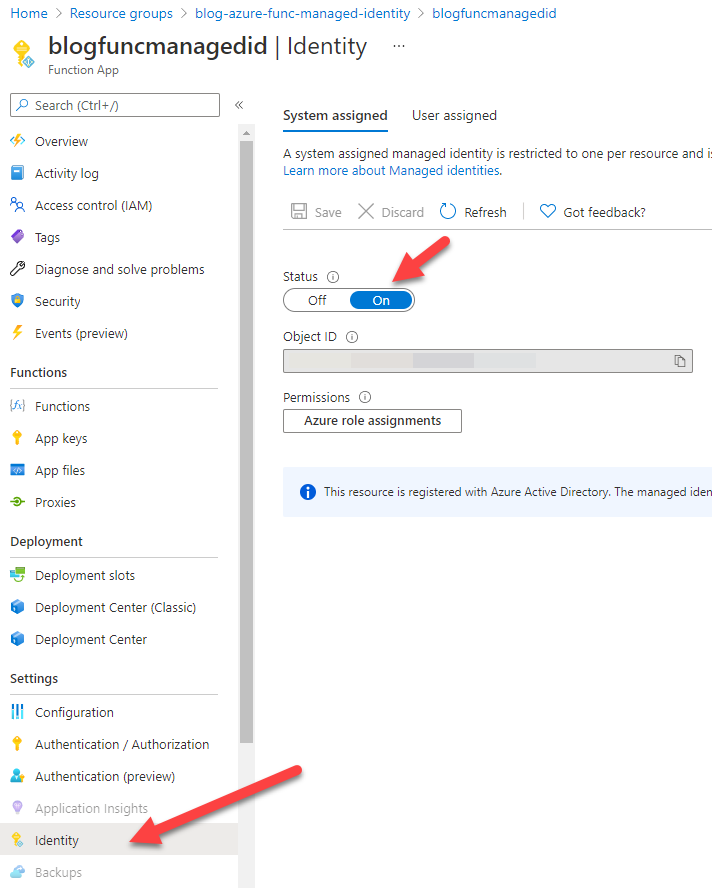Click the Diagnose and solve problems wrench icon
The image size is (712, 888).
[x=18, y=269]
